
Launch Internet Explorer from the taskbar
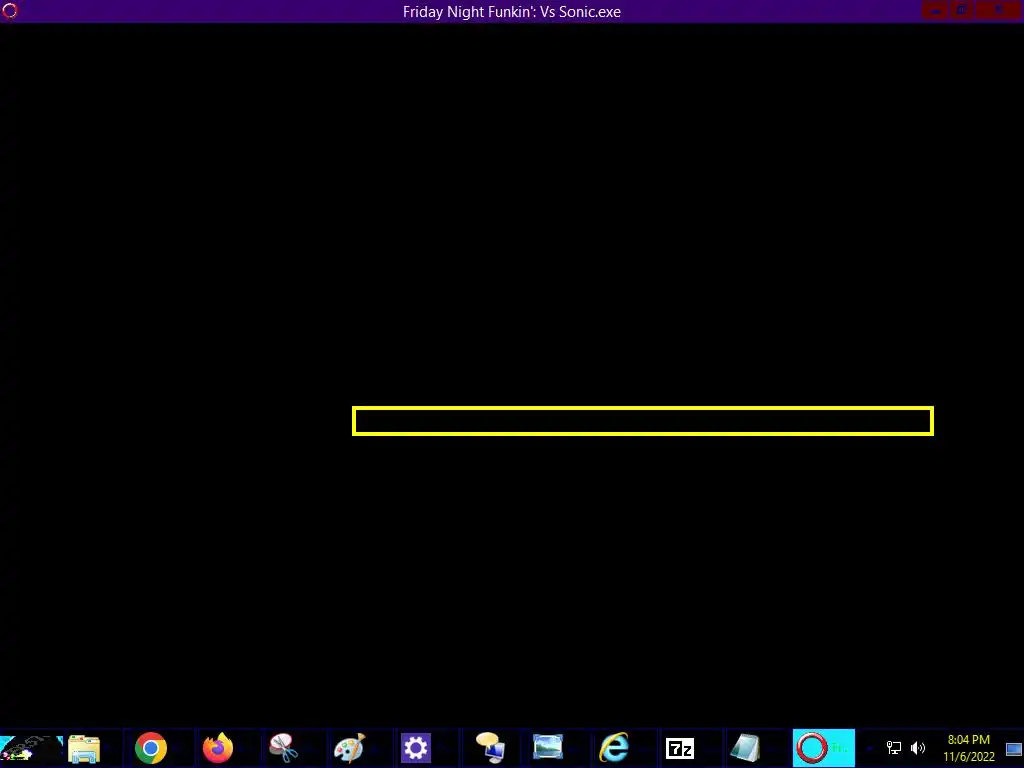614,748
